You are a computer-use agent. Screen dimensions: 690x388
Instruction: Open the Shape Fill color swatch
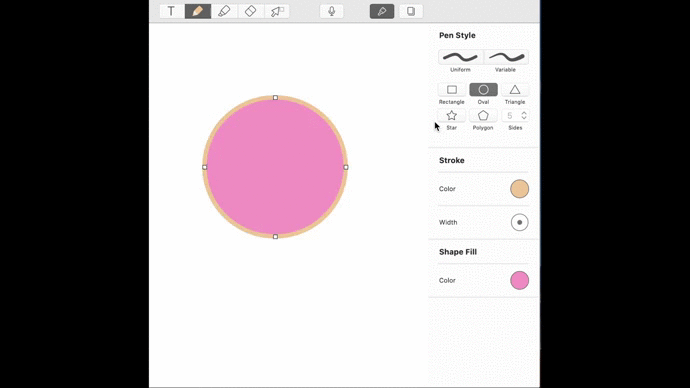[519, 280]
